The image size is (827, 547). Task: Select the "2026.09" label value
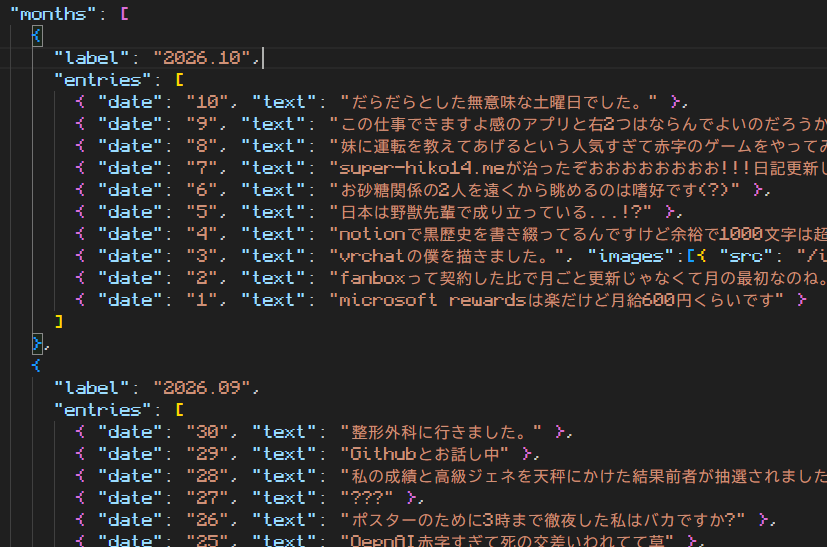tap(201, 388)
